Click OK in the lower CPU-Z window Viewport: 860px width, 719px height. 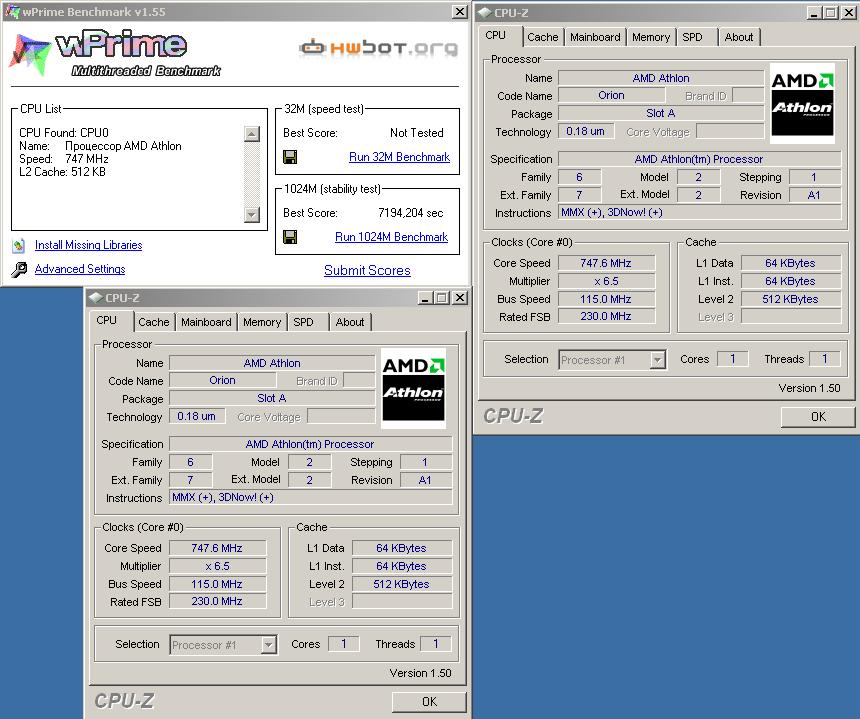(x=429, y=701)
